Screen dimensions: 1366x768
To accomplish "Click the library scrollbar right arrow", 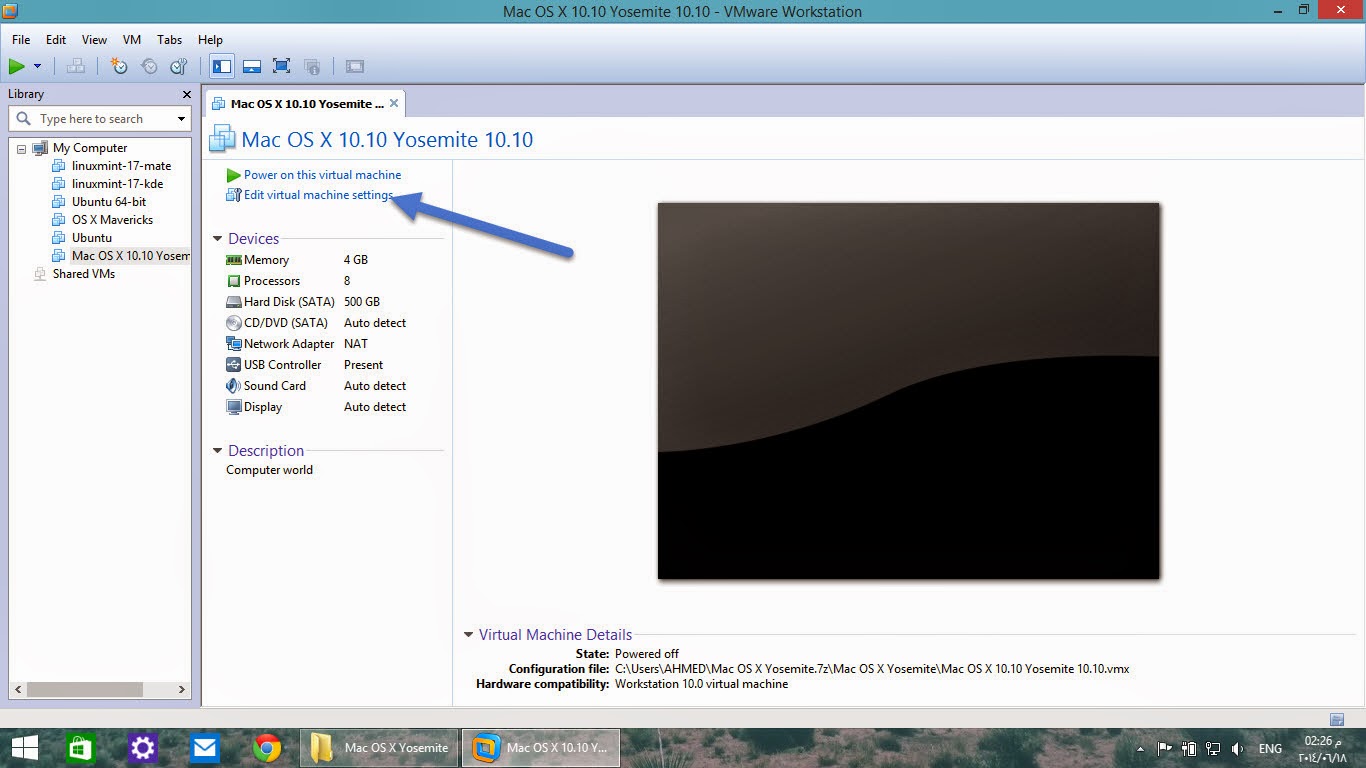I will tap(182, 689).
